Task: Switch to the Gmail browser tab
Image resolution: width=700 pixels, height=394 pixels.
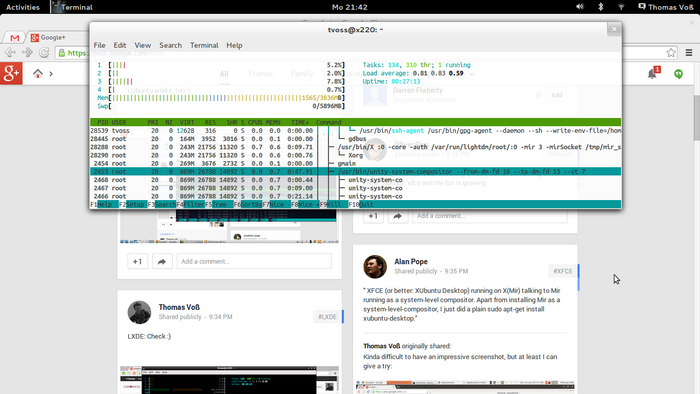Action: tap(15, 38)
